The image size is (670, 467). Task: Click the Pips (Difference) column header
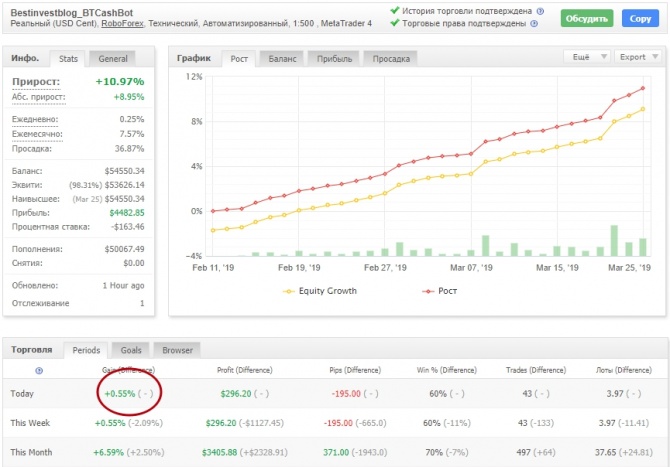pyautogui.click(x=355, y=370)
